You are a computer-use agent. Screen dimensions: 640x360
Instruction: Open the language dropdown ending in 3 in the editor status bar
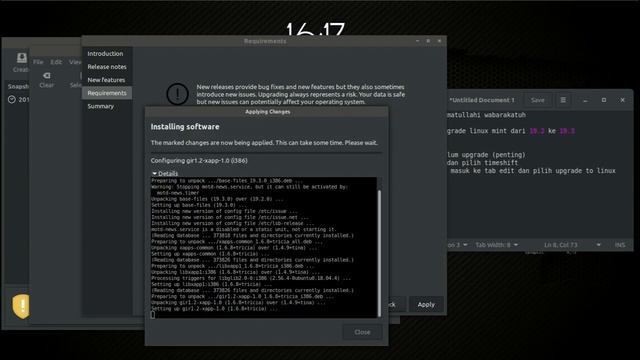[x=457, y=244]
